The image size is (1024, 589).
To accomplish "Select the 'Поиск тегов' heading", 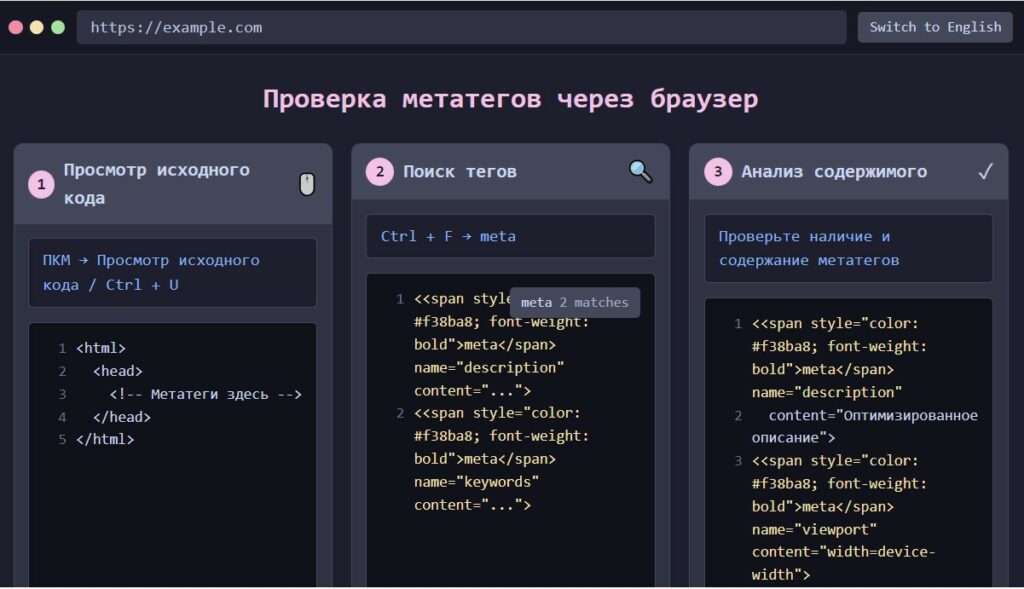I will [x=460, y=172].
